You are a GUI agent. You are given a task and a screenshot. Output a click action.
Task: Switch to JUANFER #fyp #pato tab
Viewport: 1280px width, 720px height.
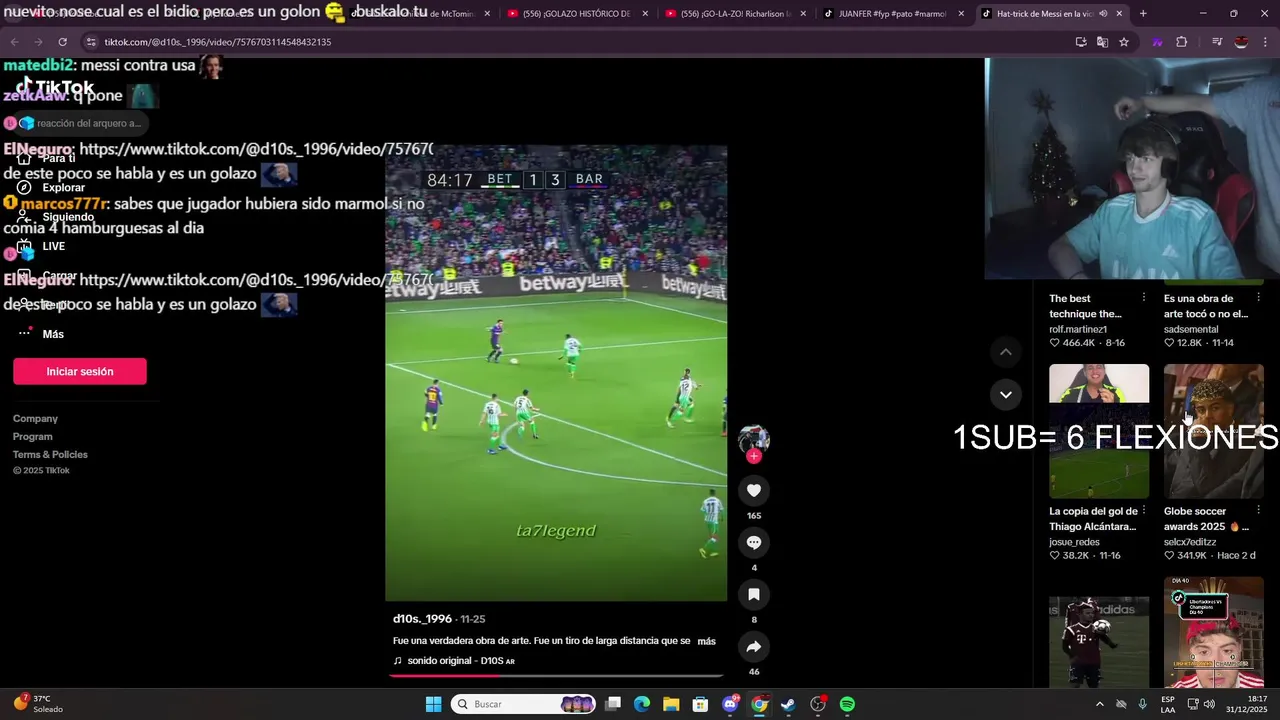click(892, 14)
